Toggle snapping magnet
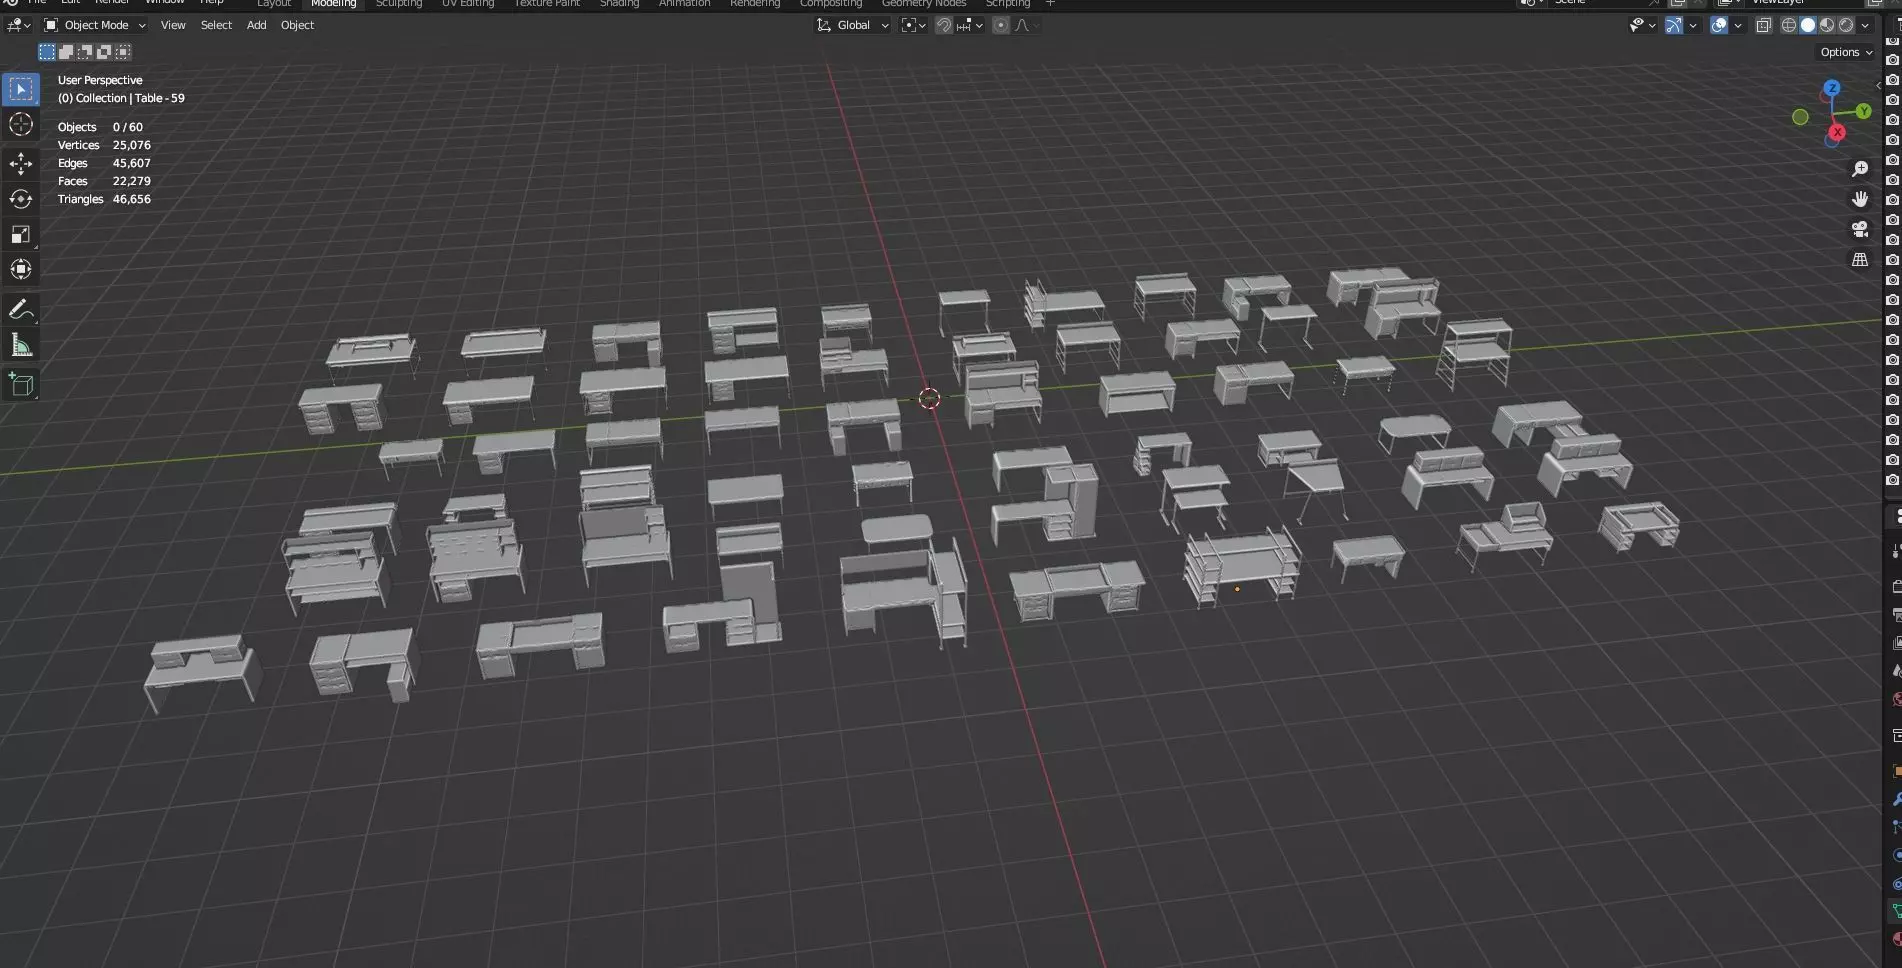Viewport: 1902px width, 968px height. click(x=943, y=25)
